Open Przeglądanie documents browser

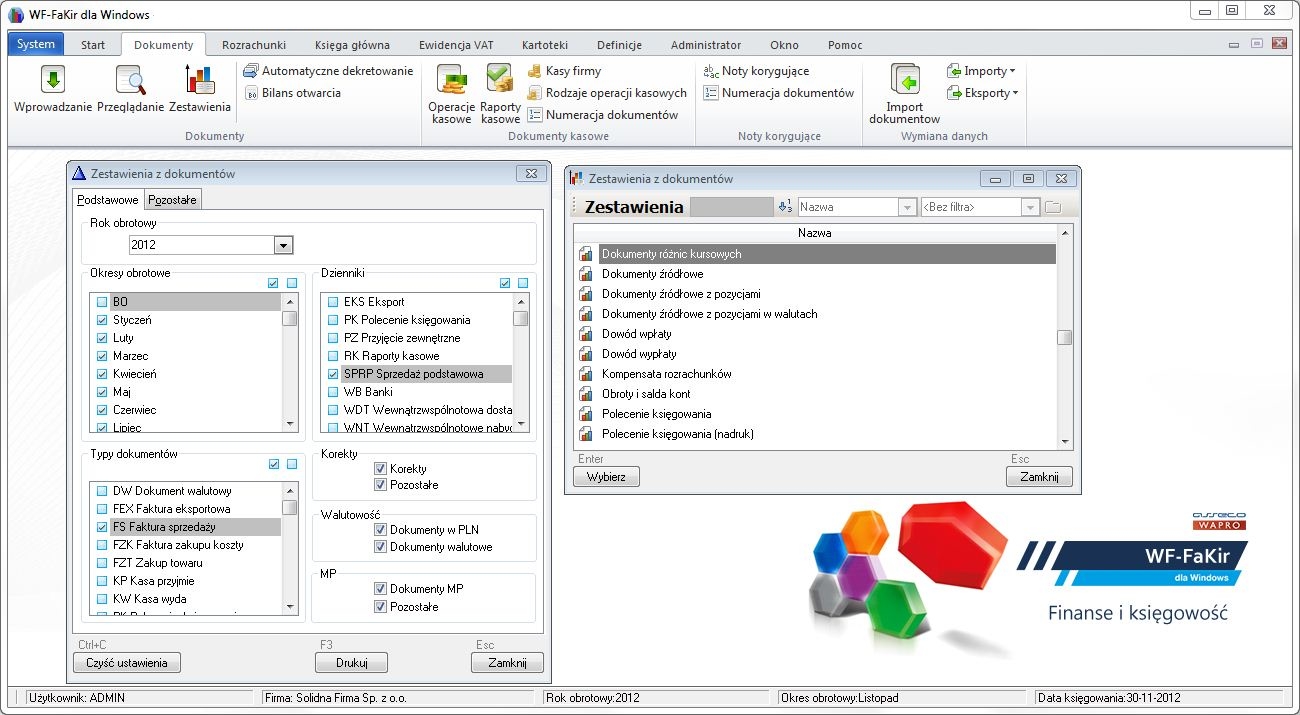130,89
